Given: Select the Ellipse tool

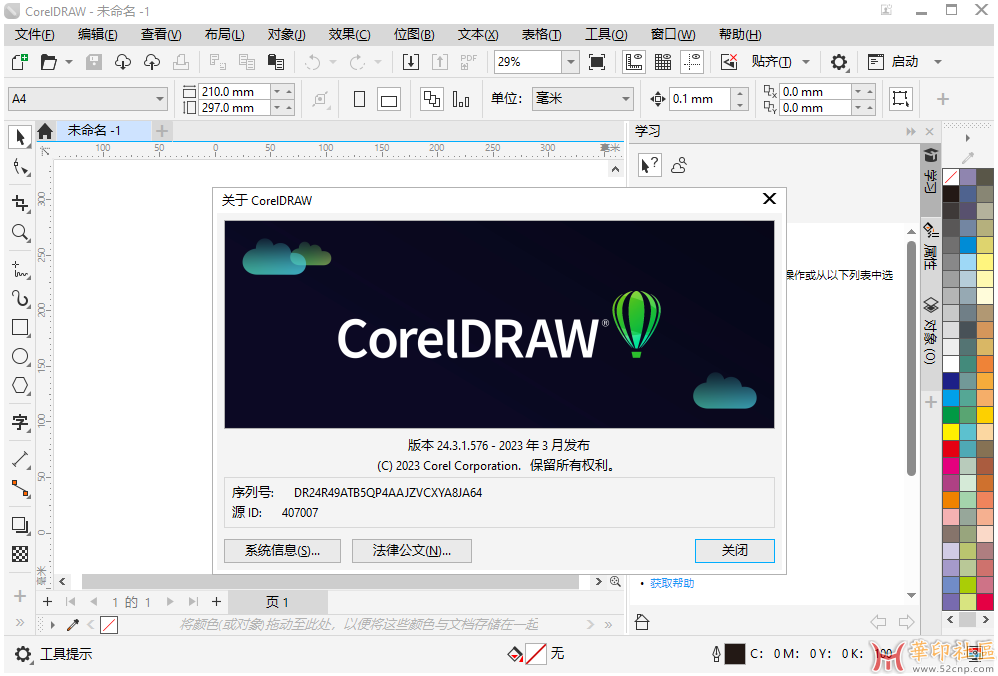Looking at the screenshot, I should tap(20, 356).
